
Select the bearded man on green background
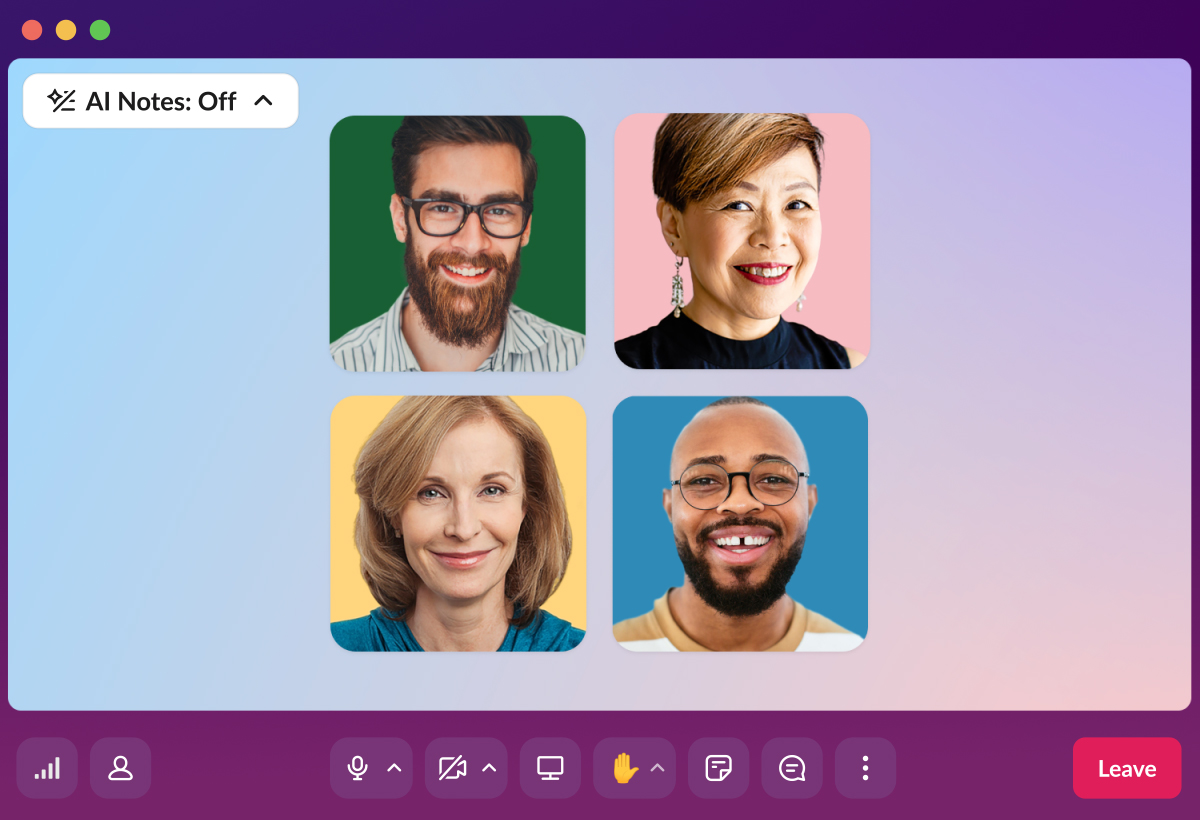click(x=458, y=243)
